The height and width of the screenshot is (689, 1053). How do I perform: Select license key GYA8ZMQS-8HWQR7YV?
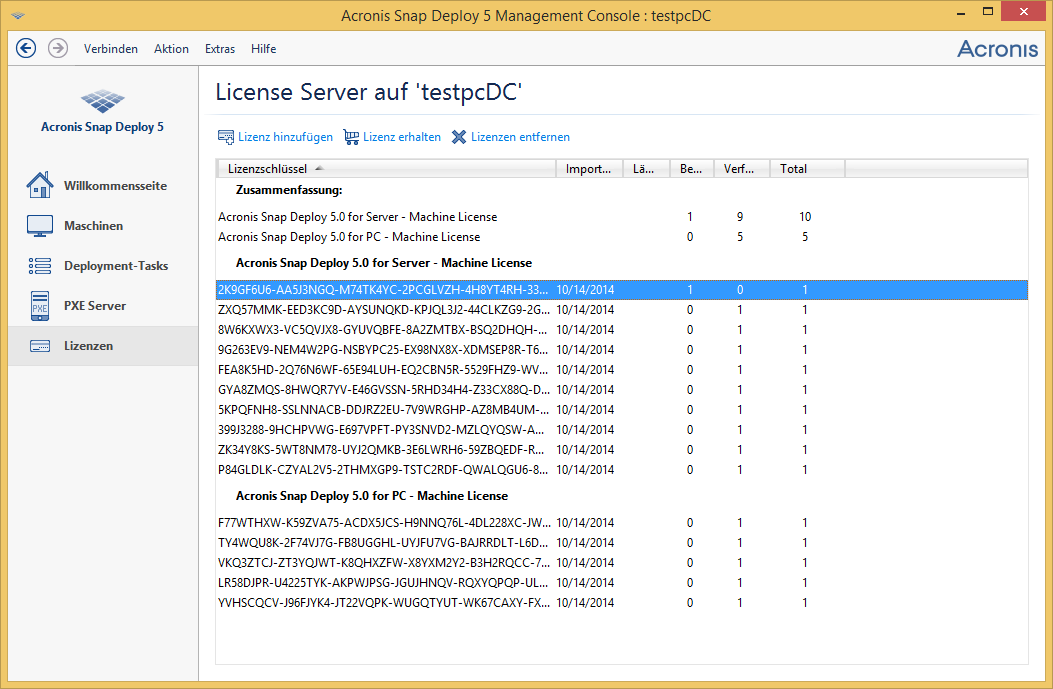(621, 389)
